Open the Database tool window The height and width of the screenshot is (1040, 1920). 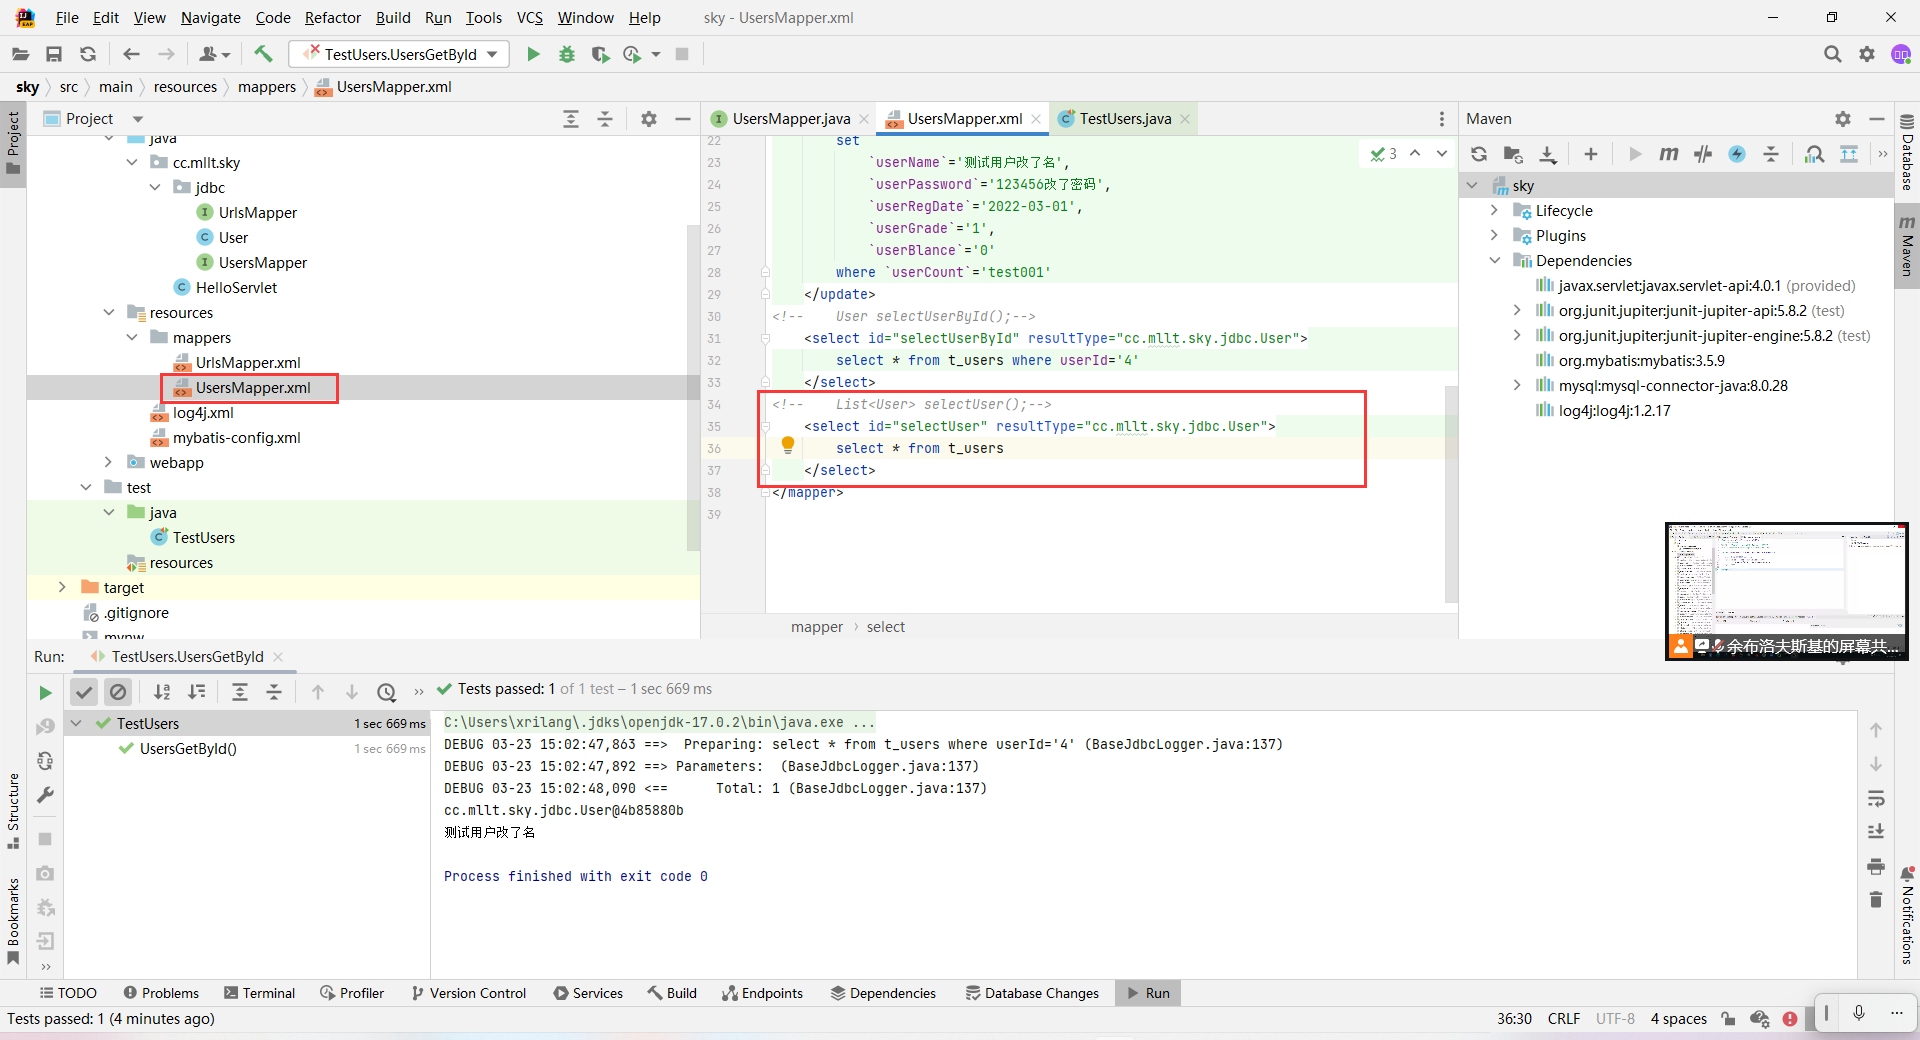[x=1907, y=154]
